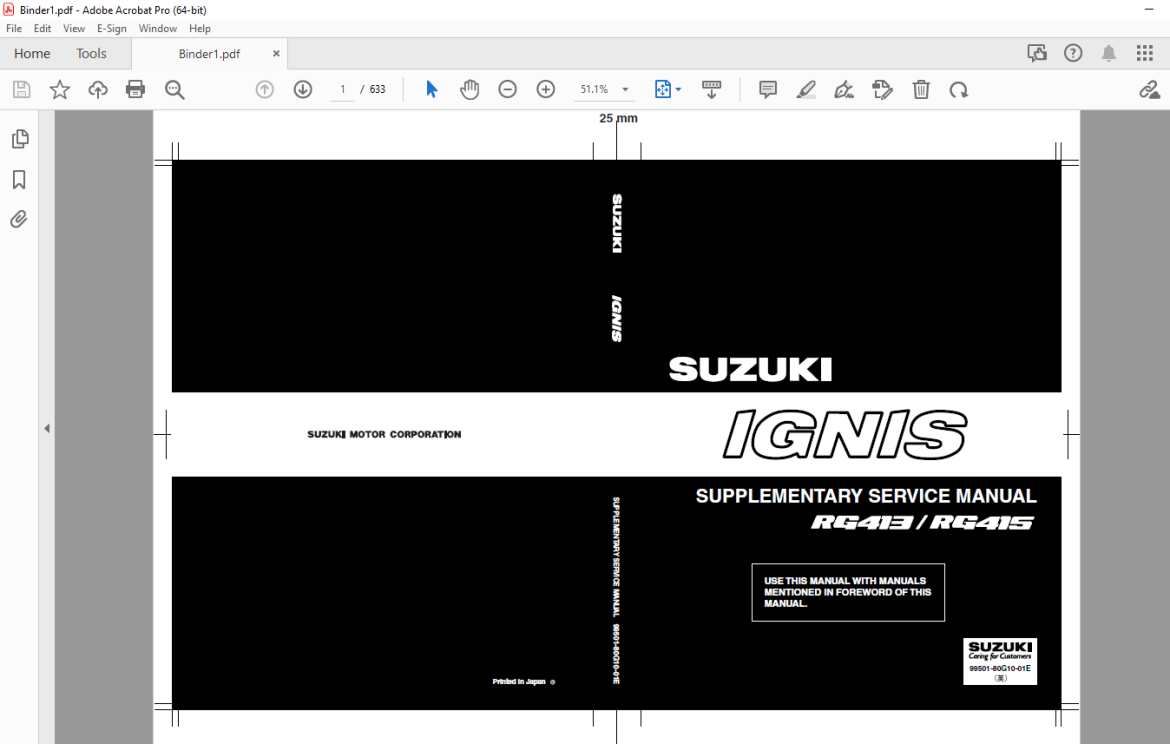Screen dimensions: 1170x744
Task: Click the cloud upload icon
Action: tap(98, 90)
